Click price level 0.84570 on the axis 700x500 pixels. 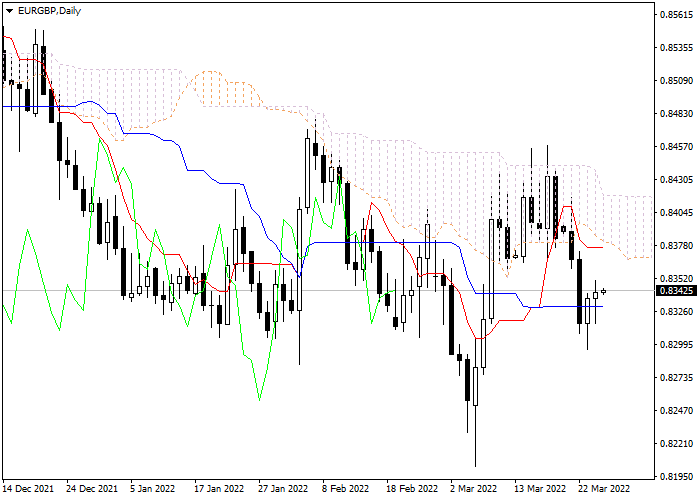(676, 146)
